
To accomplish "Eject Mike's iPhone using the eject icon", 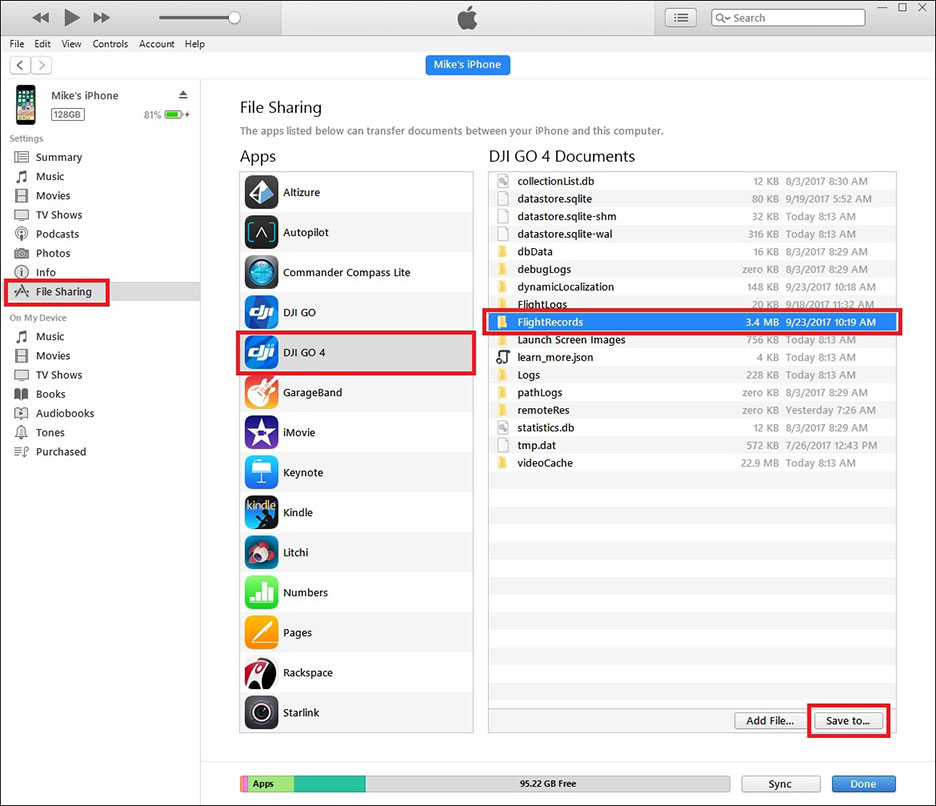I will tap(183, 95).
